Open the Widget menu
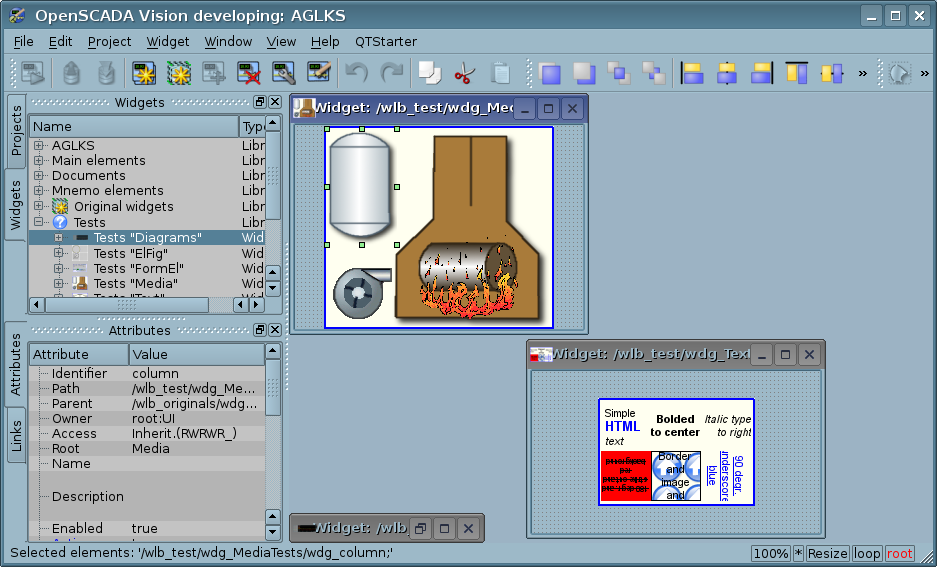The height and width of the screenshot is (567, 937). coord(167,41)
